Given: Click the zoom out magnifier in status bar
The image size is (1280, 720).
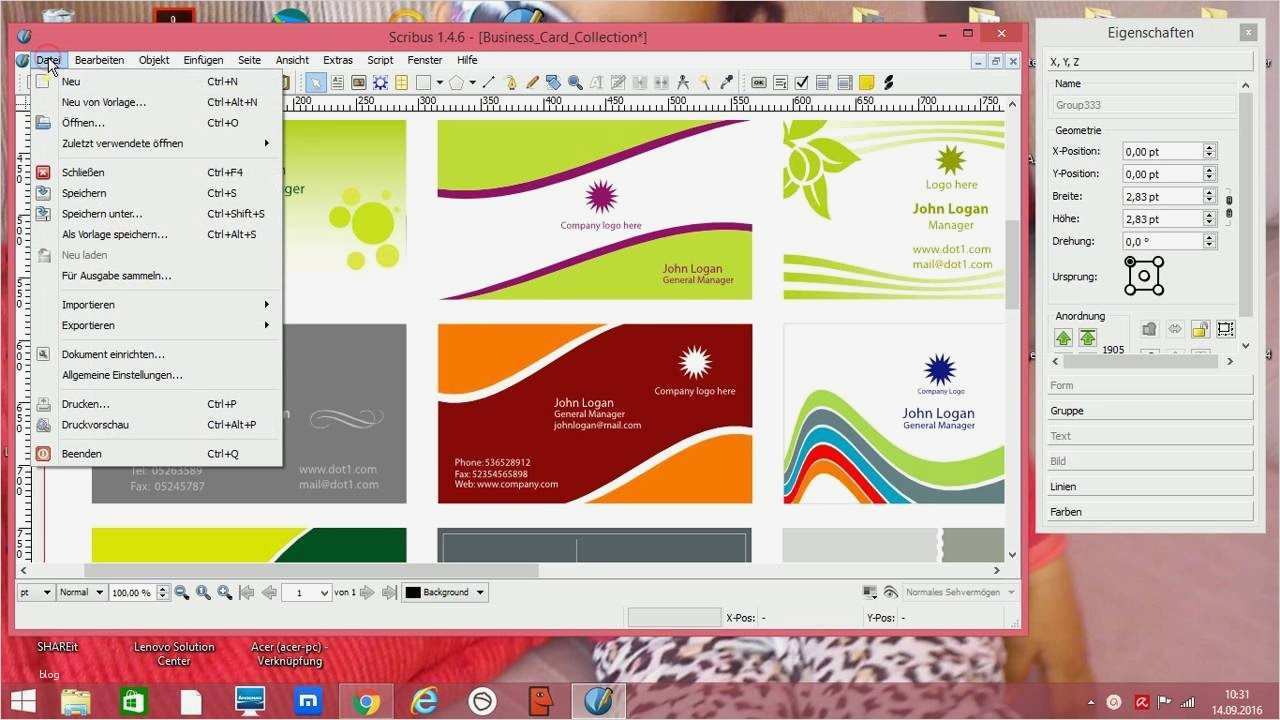Looking at the screenshot, I should [181, 592].
